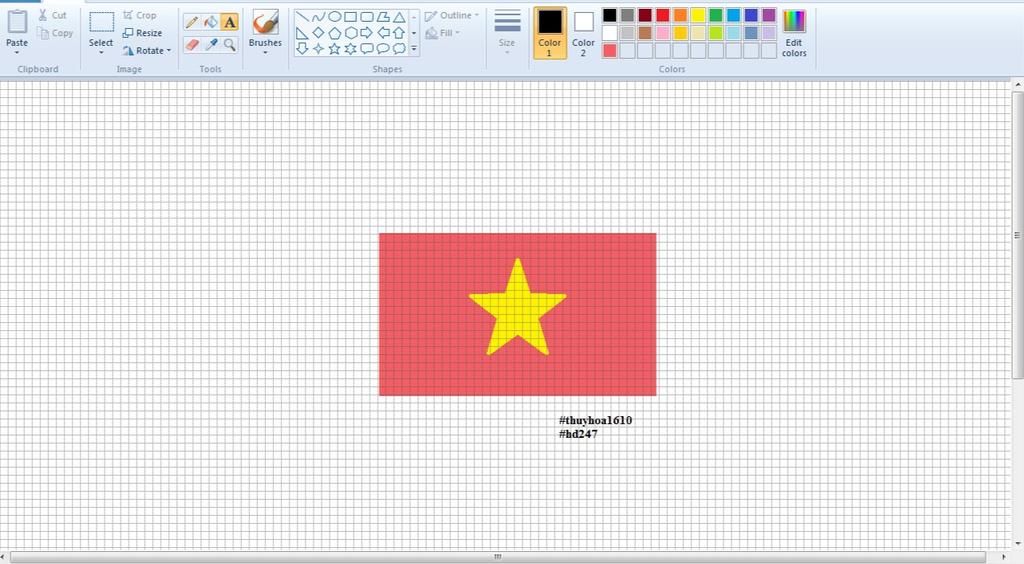Choose the Cloud callout shape
1024x564 pixels.
(x=398, y=48)
